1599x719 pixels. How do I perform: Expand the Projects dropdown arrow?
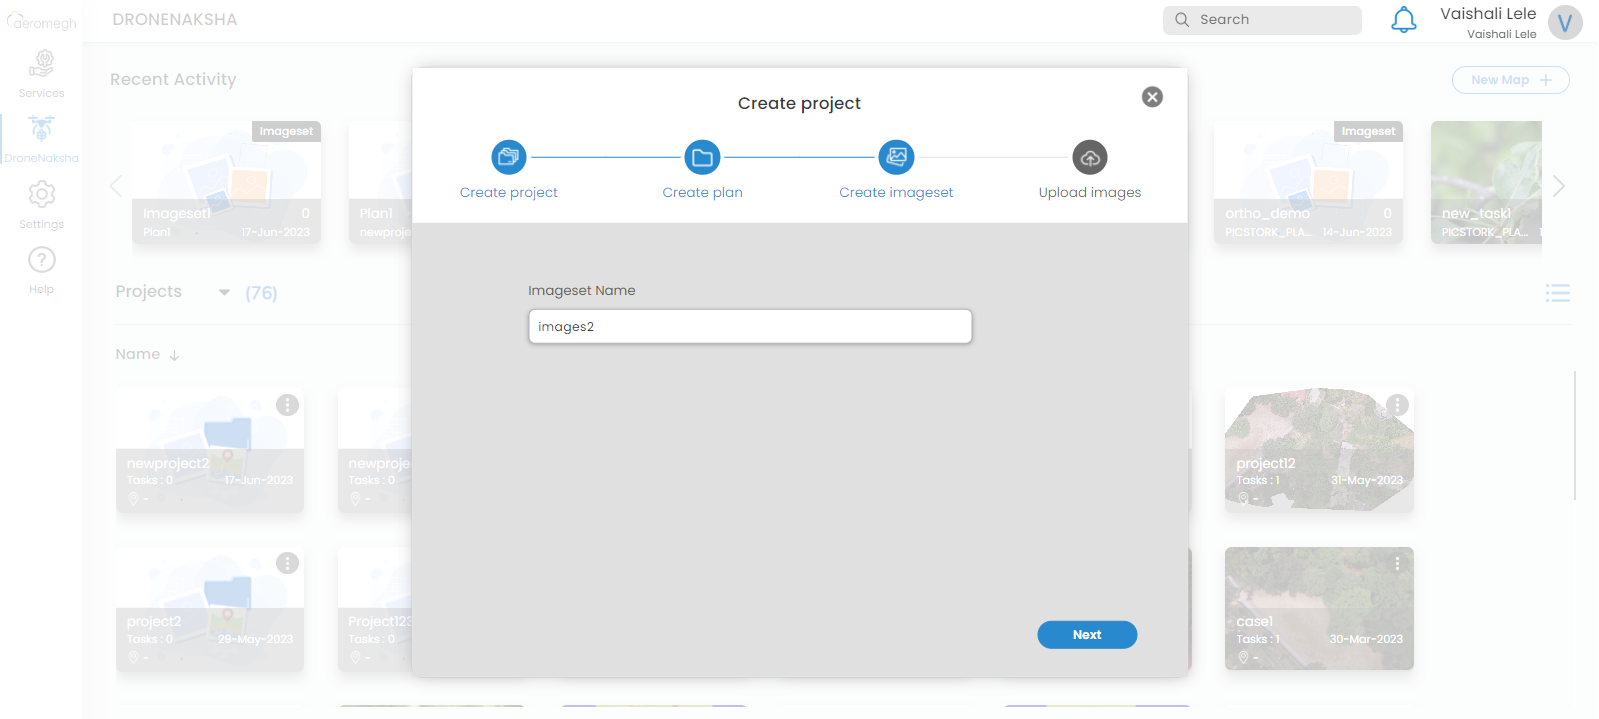224,293
